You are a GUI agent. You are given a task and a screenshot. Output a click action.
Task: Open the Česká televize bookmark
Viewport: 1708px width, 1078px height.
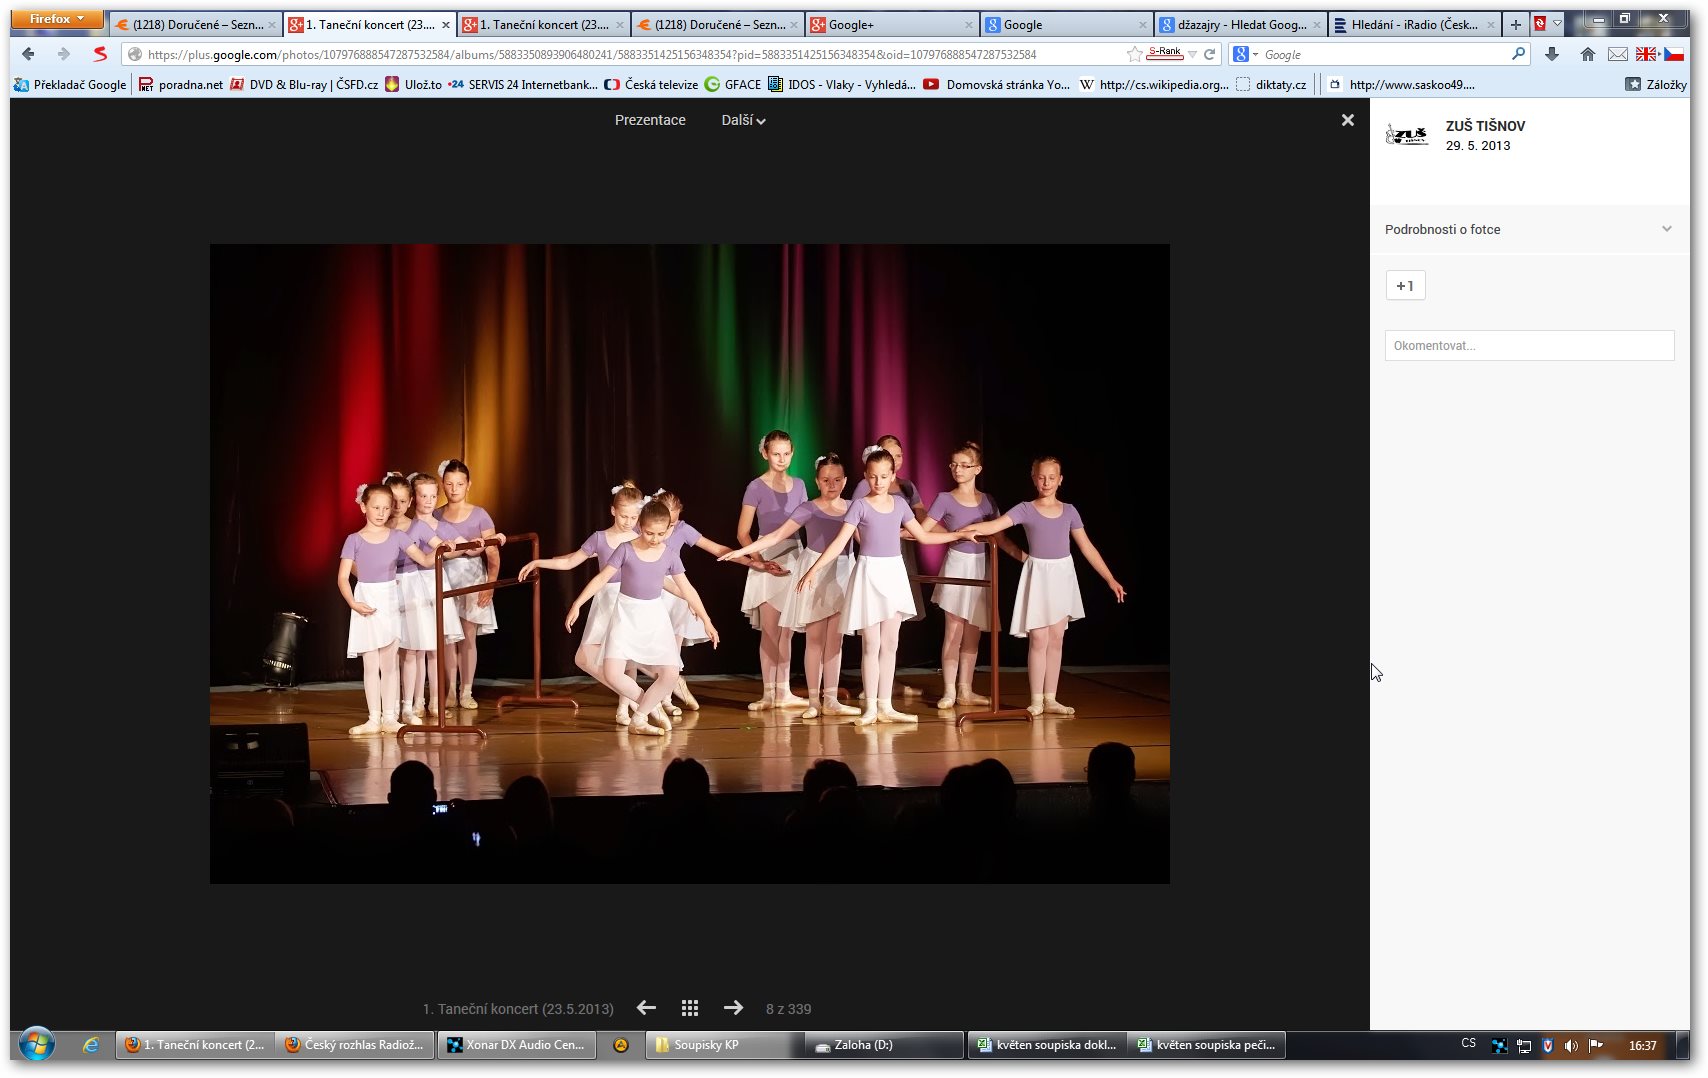[x=651, y=84]
